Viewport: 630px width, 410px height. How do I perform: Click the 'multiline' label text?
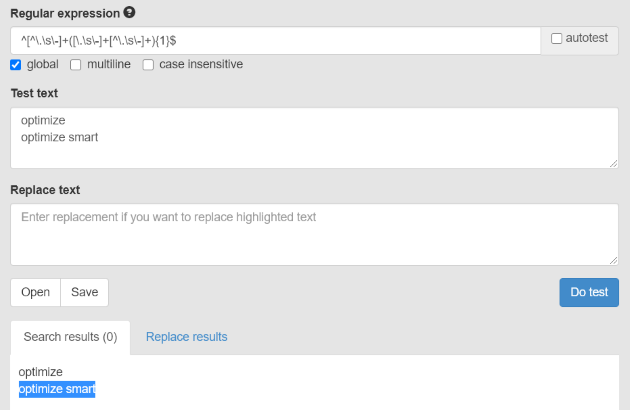tap(108, 64)
